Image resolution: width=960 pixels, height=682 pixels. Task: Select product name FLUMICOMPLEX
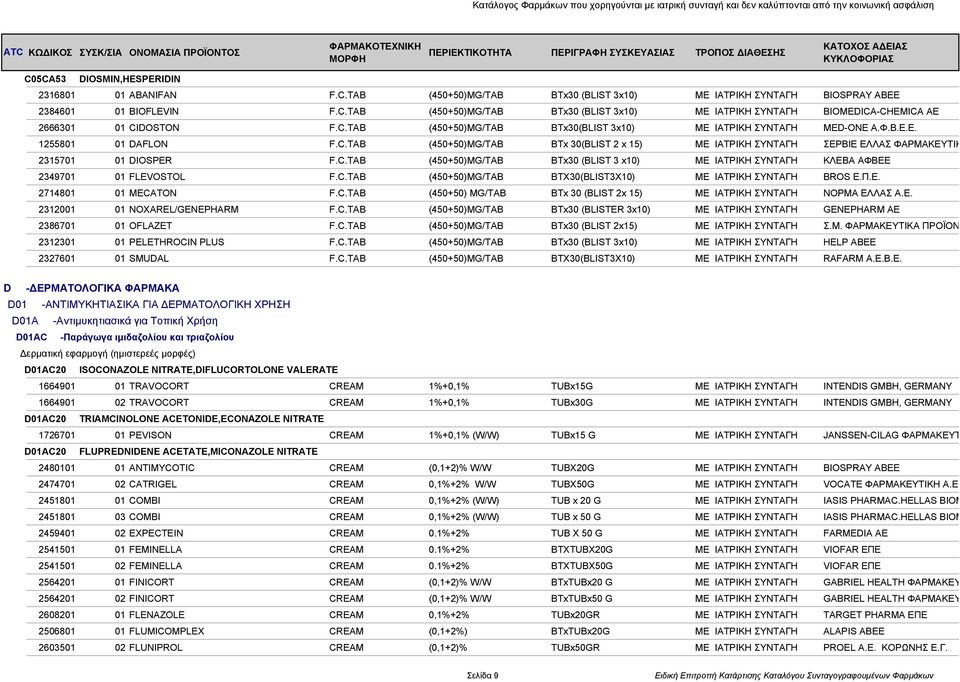click(x=167, y=631)
